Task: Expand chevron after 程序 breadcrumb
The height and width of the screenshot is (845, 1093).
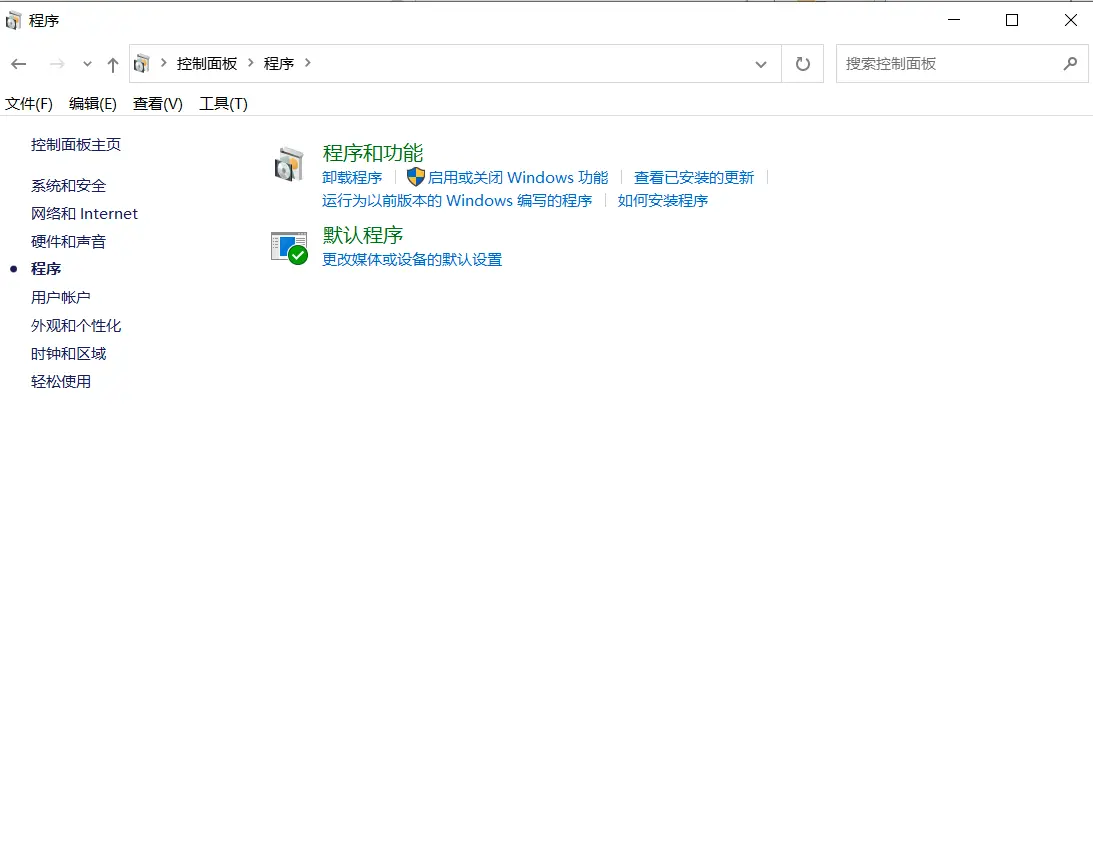Action: [x=307, y=63]
